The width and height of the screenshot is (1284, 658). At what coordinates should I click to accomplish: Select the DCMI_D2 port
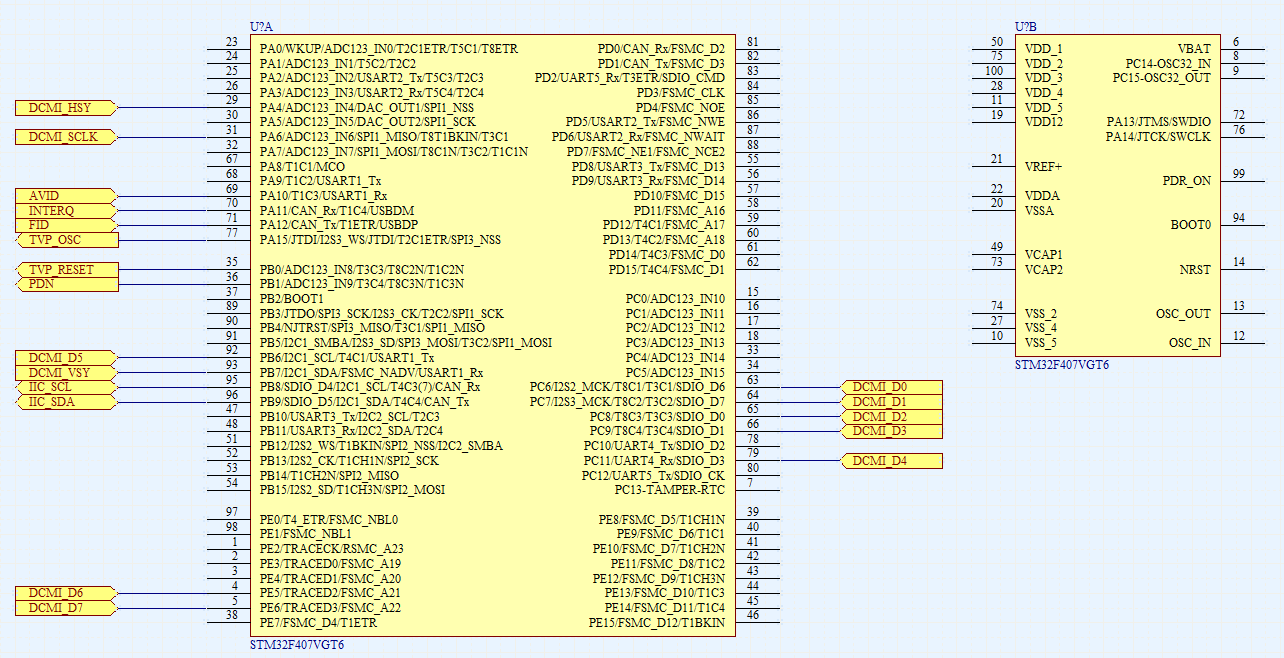click(x=892, y=416)
